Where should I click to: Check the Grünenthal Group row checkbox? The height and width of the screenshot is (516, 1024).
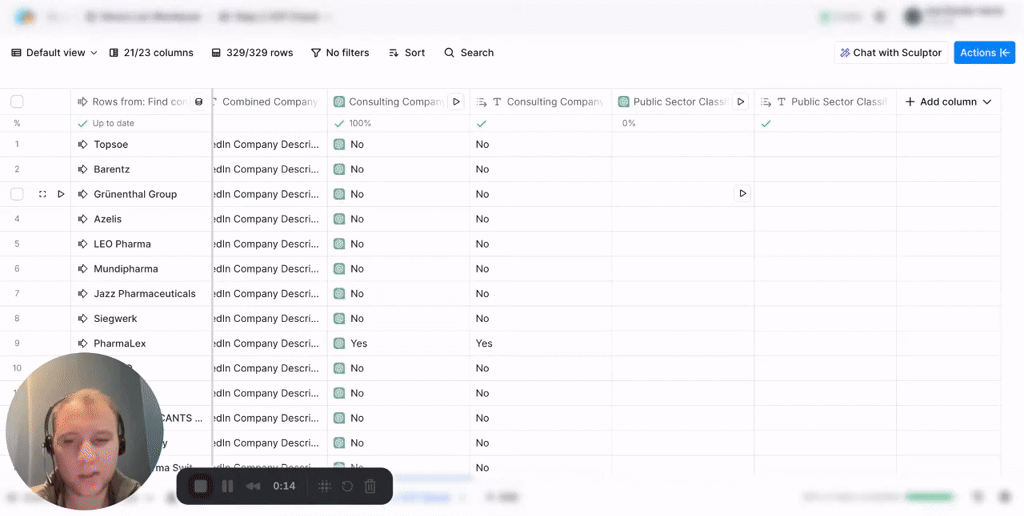pyautogui.click(x=17, y=194)
